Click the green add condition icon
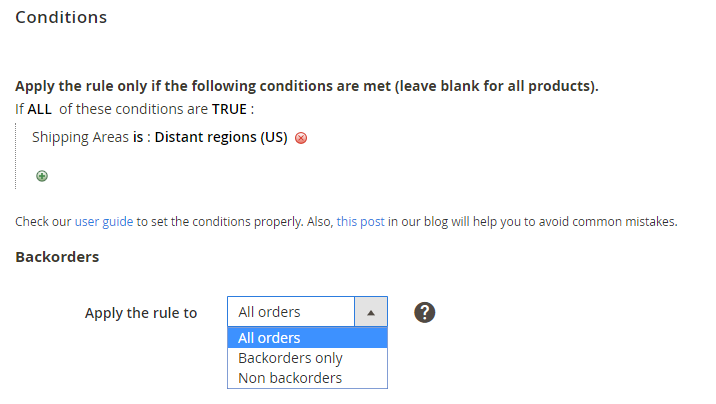The height and width of the screenshot is (404, 716). [42, 175]
